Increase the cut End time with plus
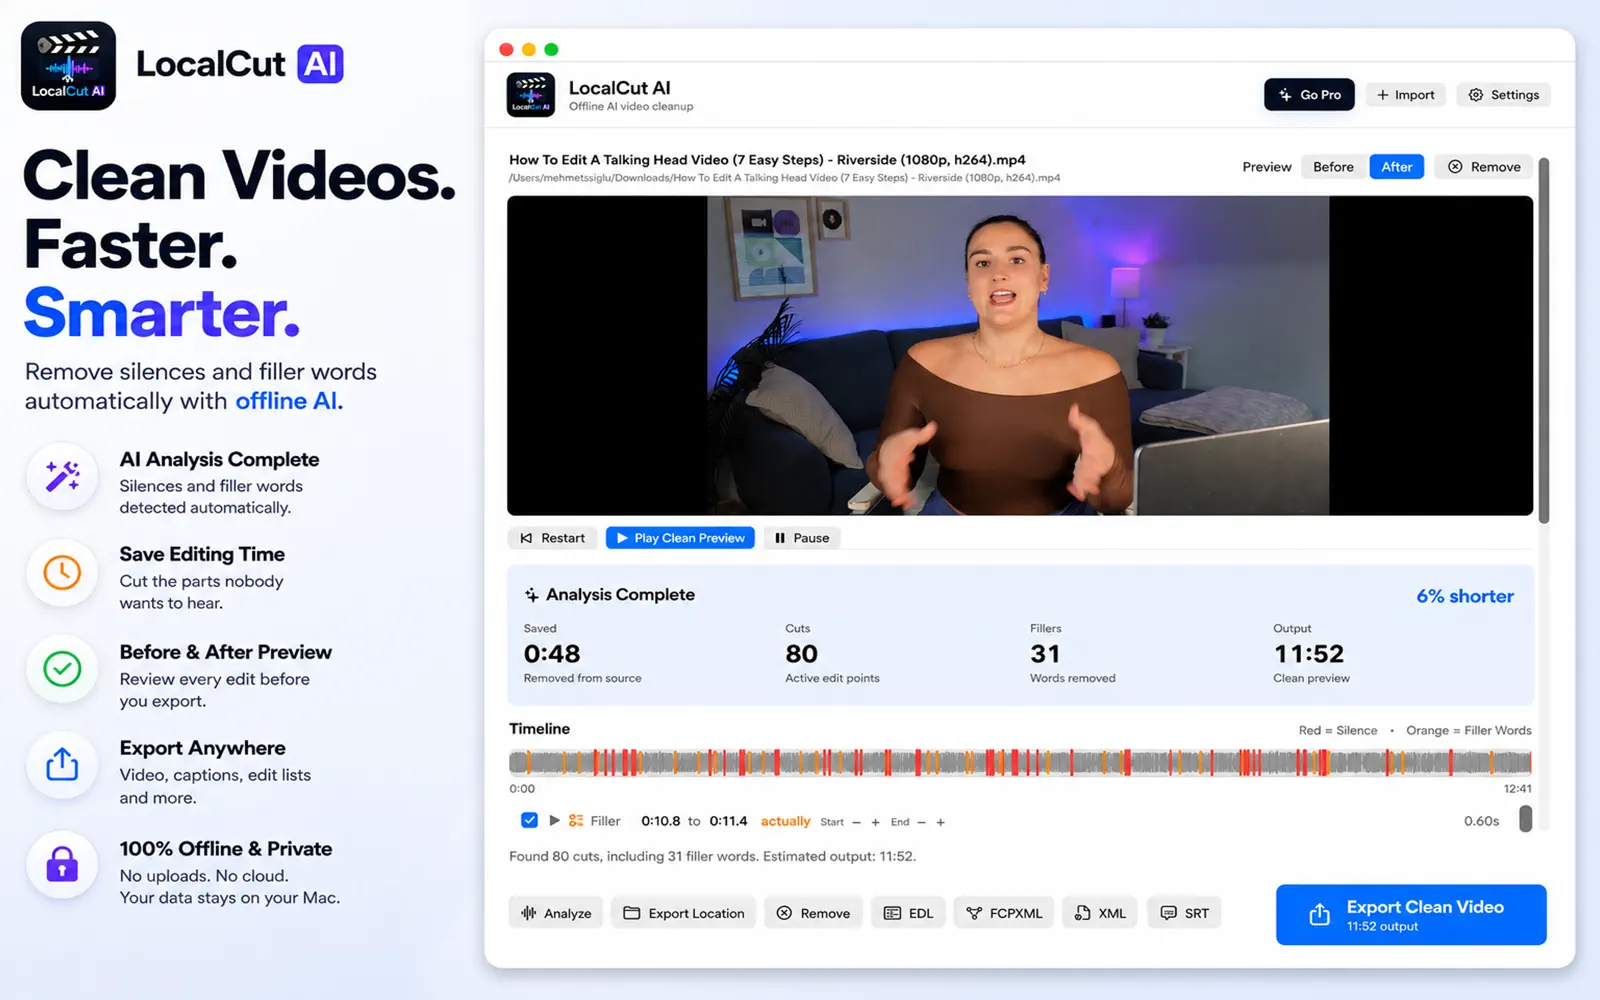Screen dimensions: 1600x1000 tap(940, 822)
